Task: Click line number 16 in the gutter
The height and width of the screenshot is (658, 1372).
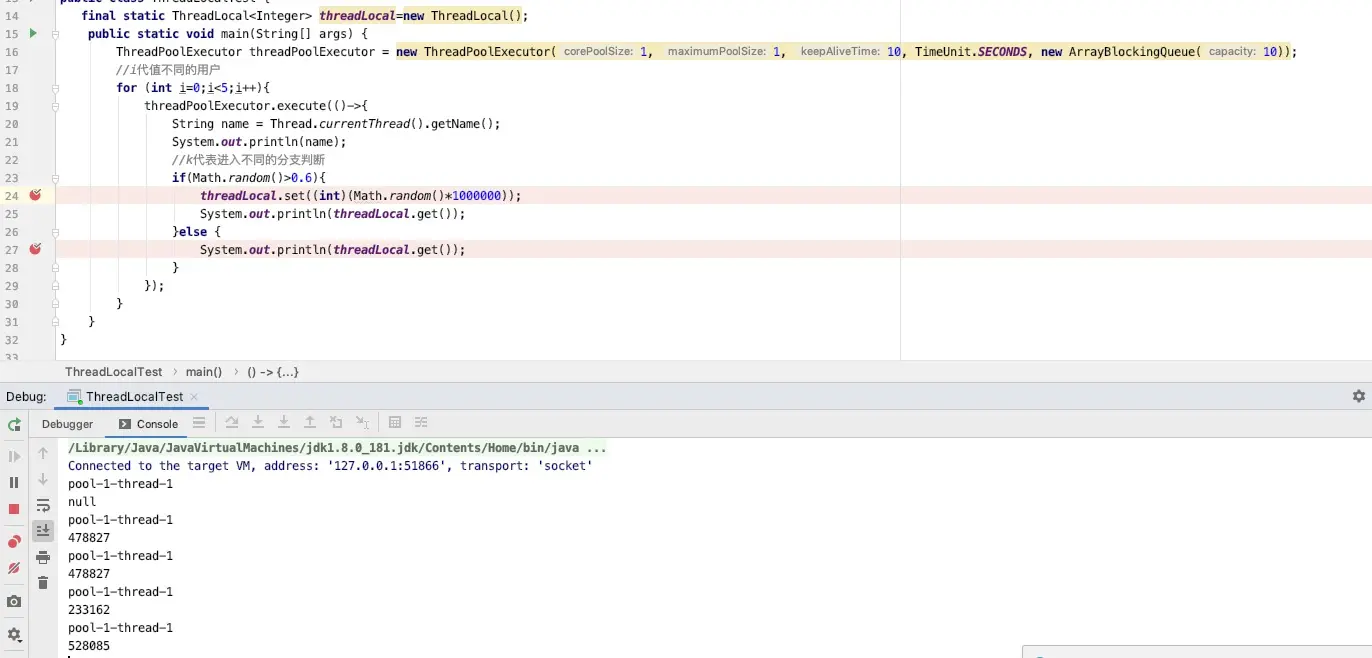Action: 12,52
